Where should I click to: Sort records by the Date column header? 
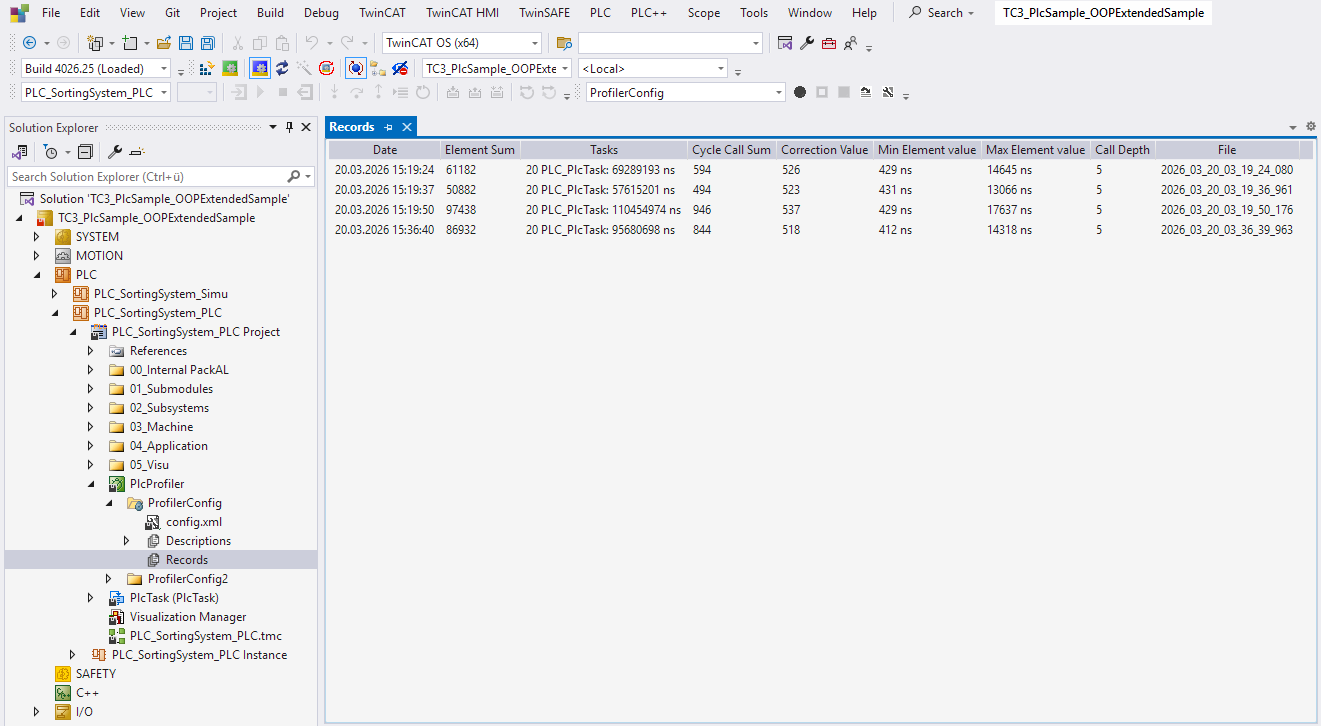click(384, 150)
